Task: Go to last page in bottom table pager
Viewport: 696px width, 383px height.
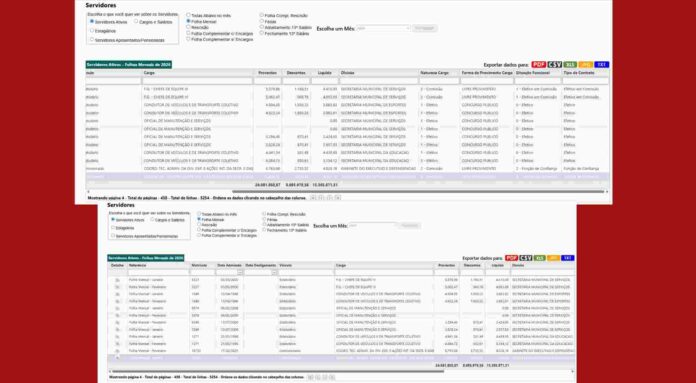Action: point(333,377)
